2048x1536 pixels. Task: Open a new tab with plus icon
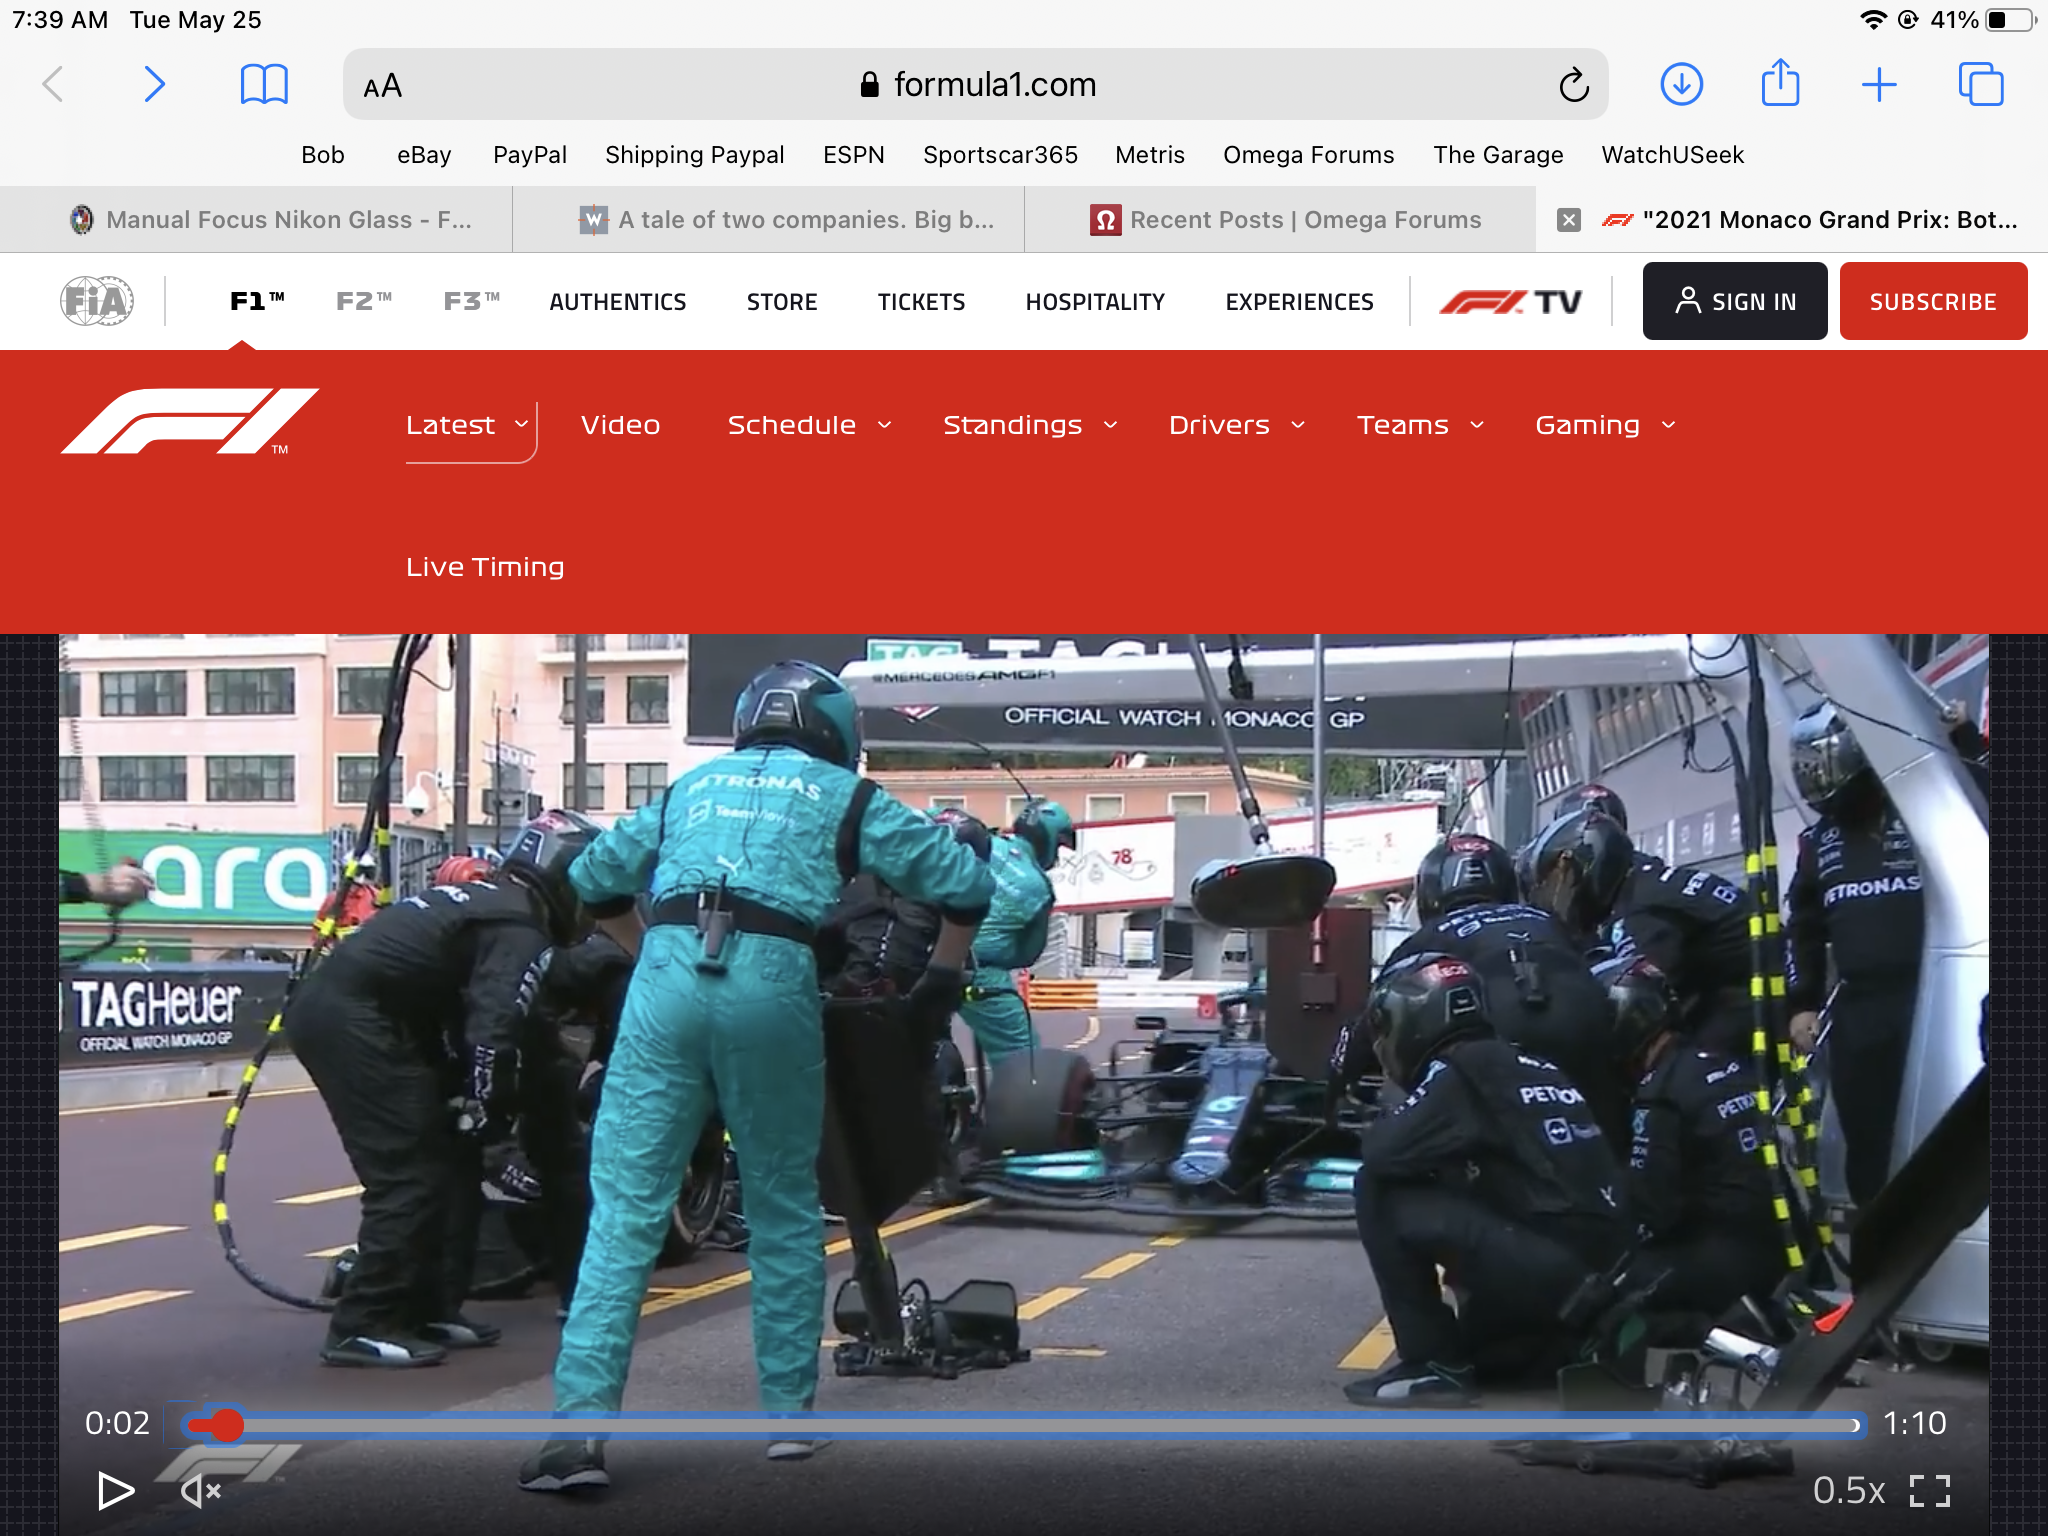[x=1879, y=85]
